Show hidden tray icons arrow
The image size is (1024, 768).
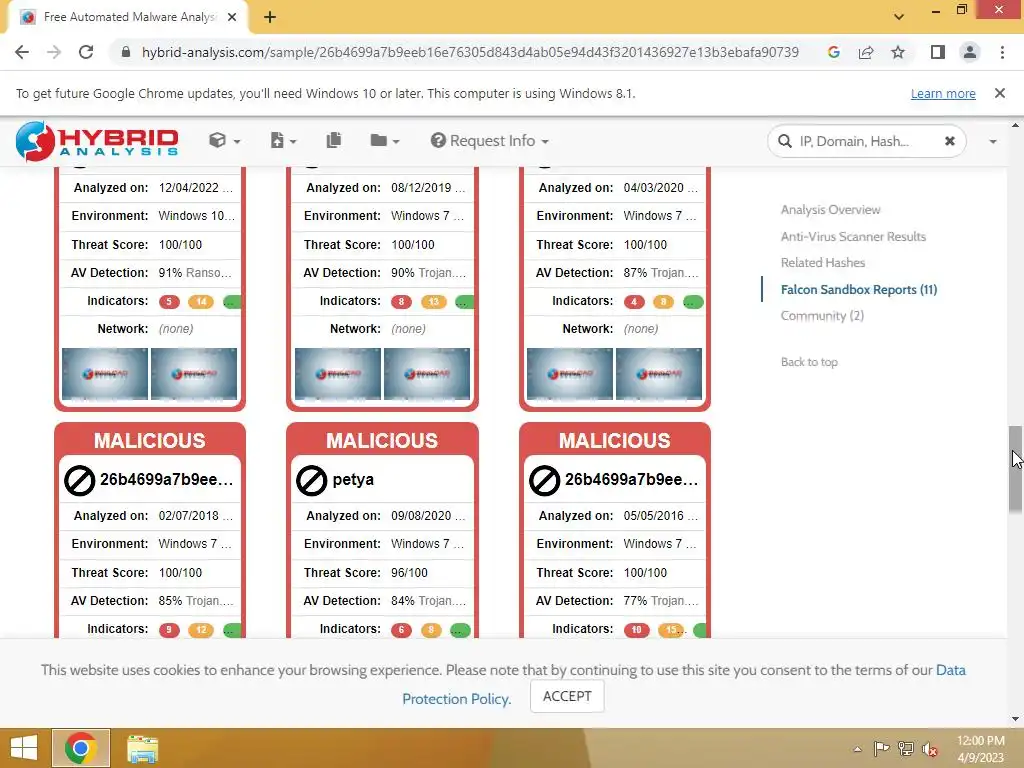tap(857, 749)
